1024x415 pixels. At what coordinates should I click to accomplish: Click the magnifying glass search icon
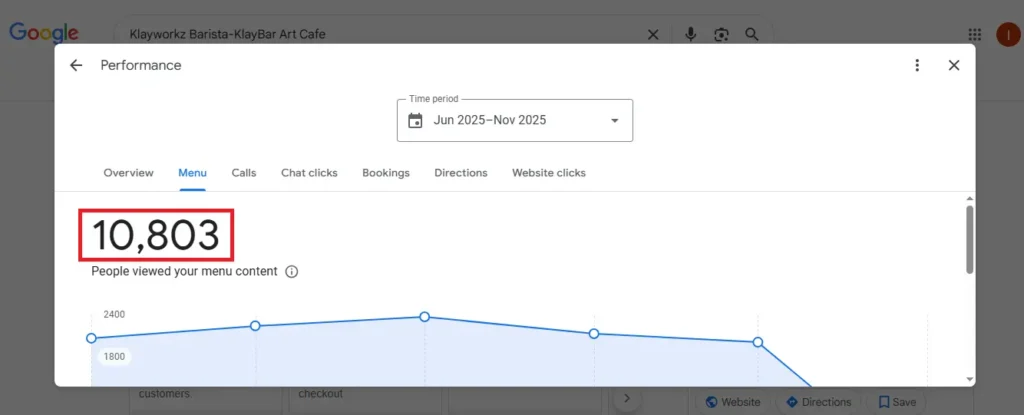click(x=752, y=35)
